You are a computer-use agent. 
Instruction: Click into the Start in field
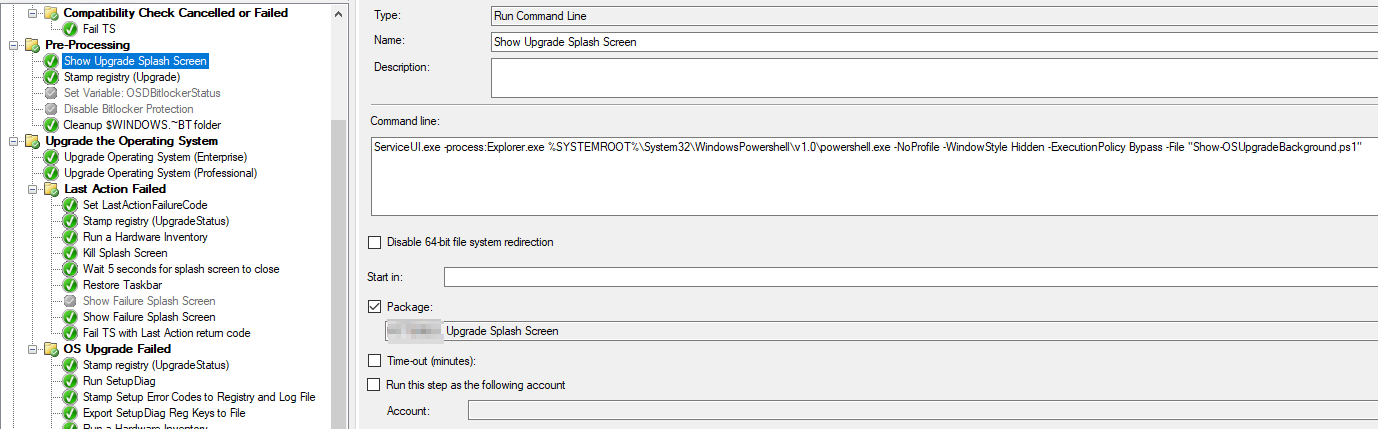coord(910,277)
